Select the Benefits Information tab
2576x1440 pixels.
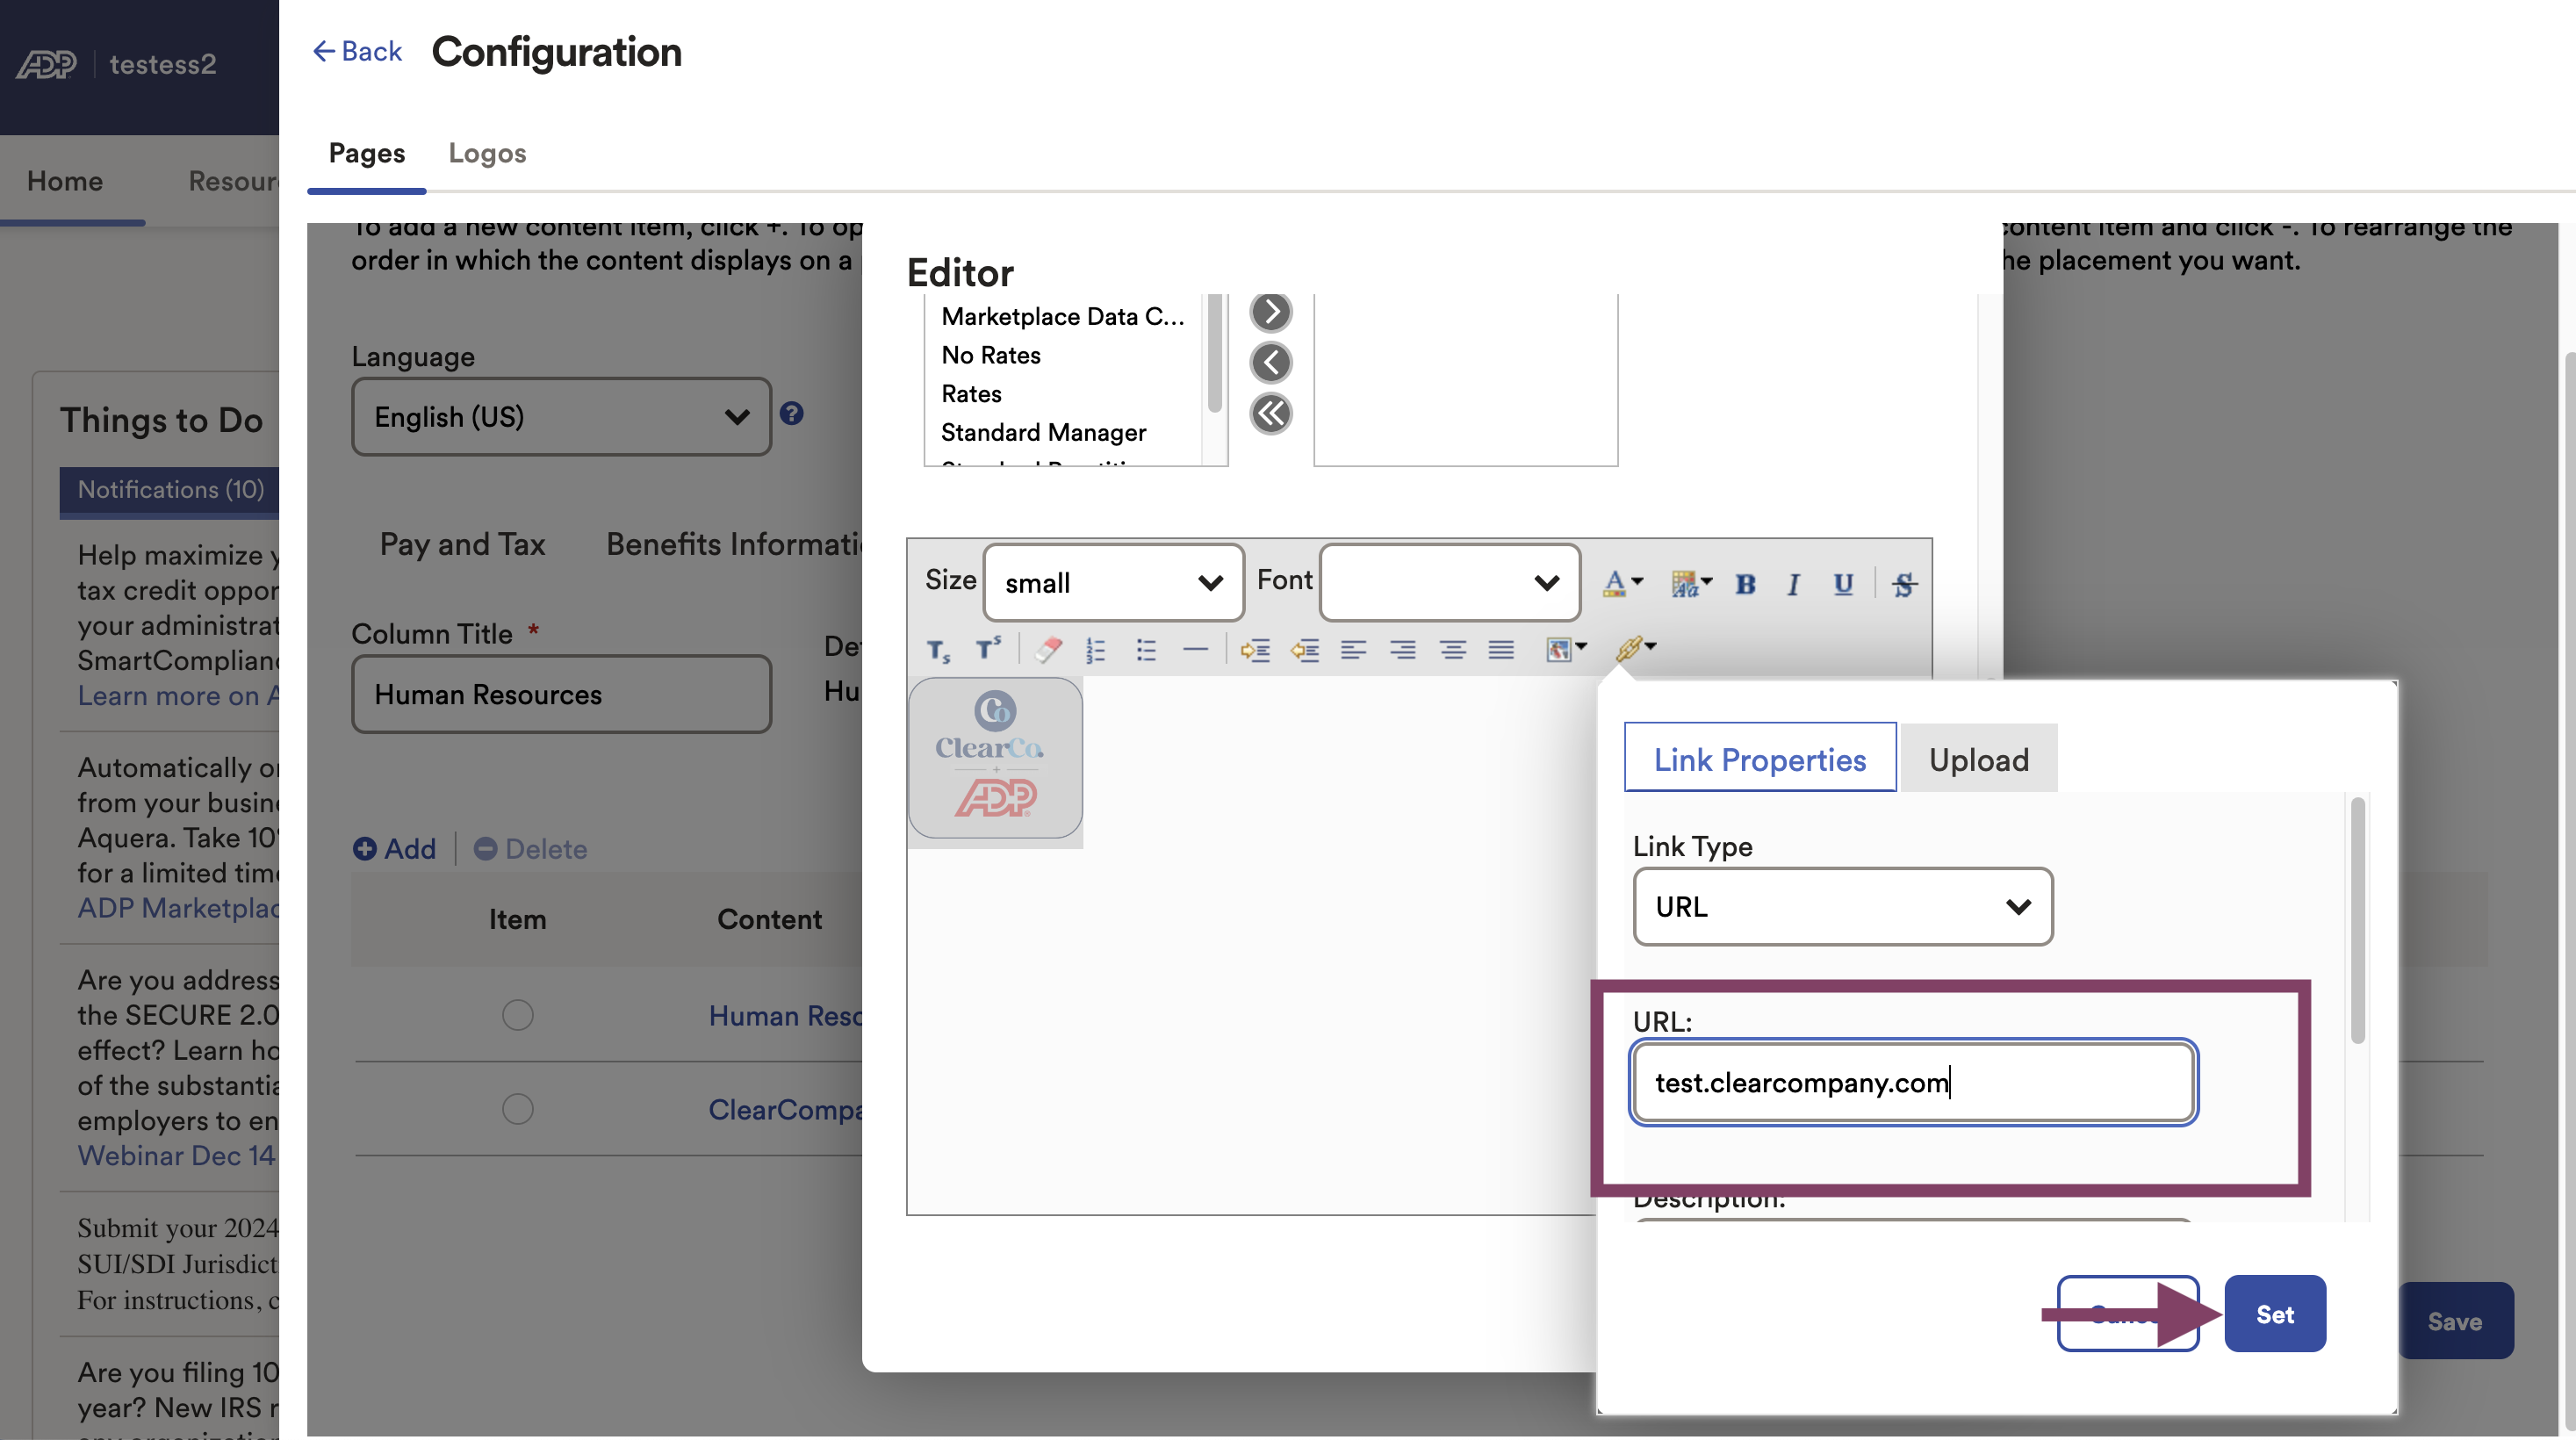pyautogui.click(x=735, y=544)
